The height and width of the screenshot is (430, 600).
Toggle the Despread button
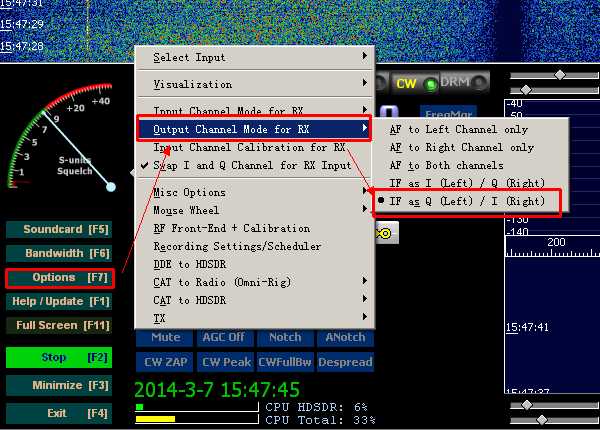(x=345, y=362)
